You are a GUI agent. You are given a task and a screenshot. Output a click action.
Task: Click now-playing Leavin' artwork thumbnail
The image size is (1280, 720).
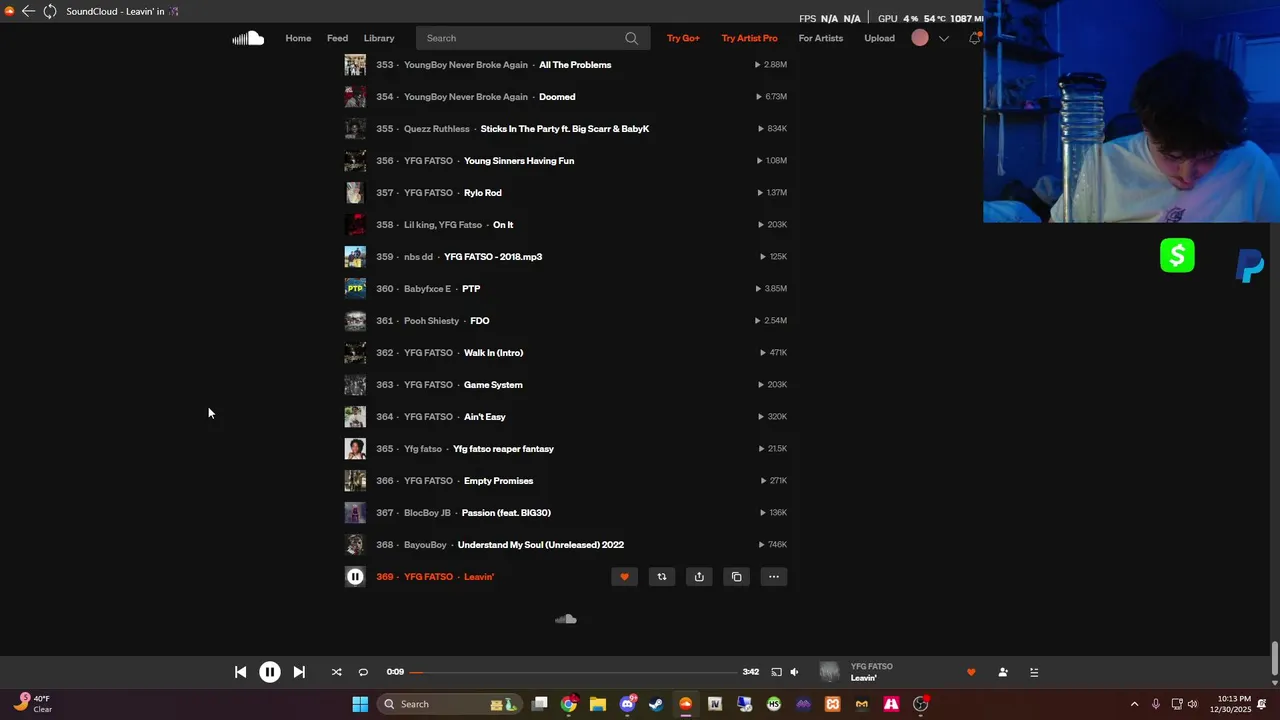pyautogui.click(x=830, y=672)
